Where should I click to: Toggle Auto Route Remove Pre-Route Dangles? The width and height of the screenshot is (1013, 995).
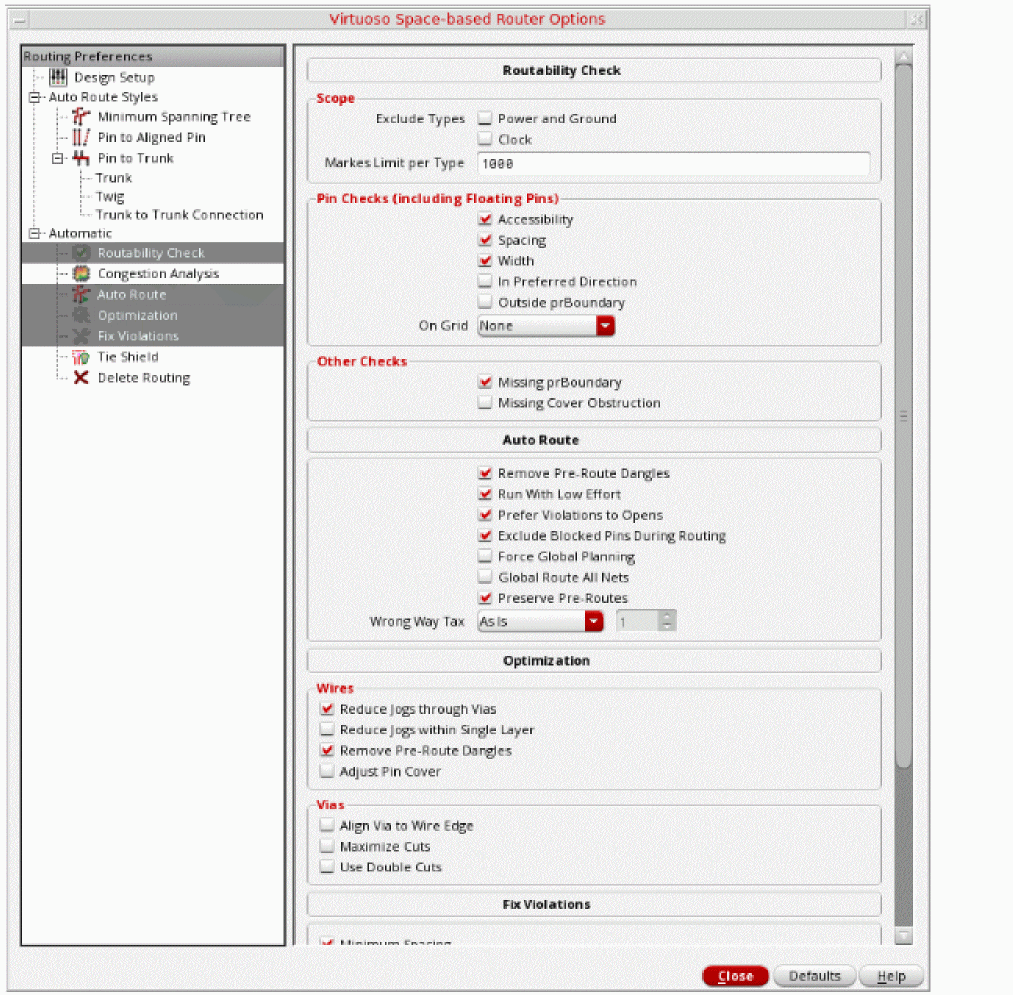(x=485, y=474)
